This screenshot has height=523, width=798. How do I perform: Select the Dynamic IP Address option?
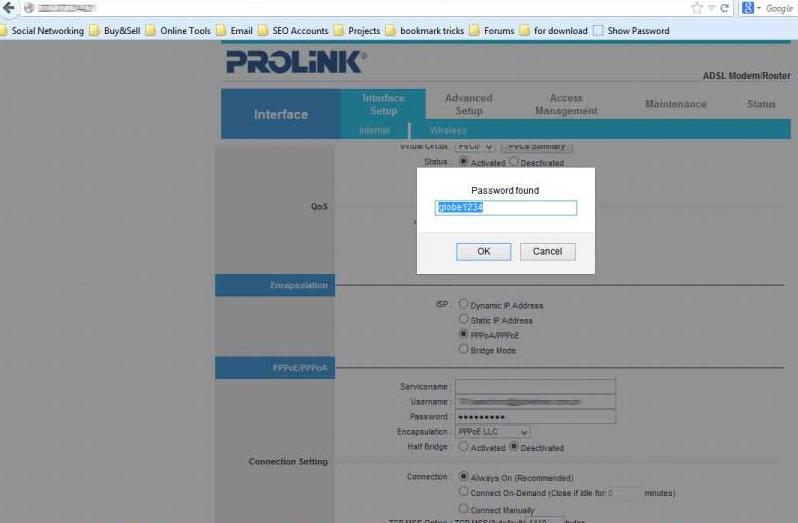[x=463, y=304]
